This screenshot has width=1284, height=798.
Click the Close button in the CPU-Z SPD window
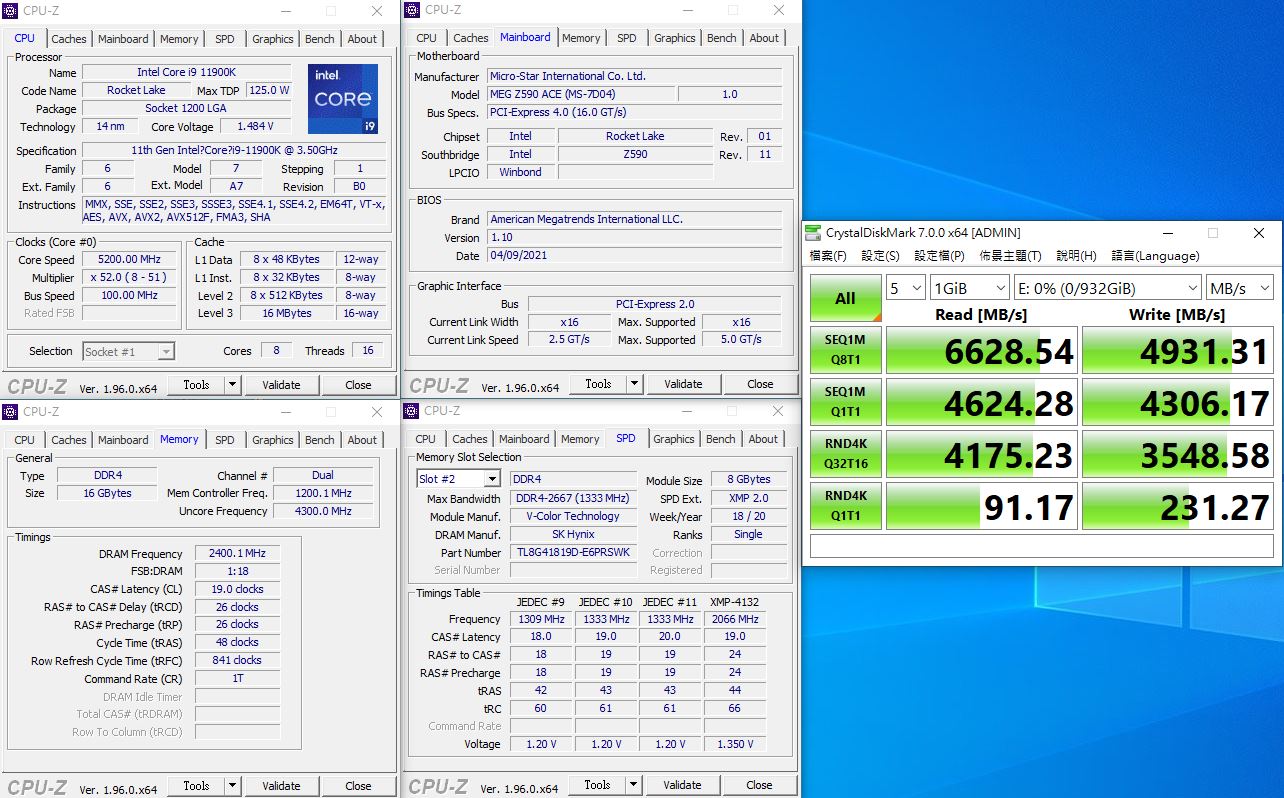pos(759,785)
